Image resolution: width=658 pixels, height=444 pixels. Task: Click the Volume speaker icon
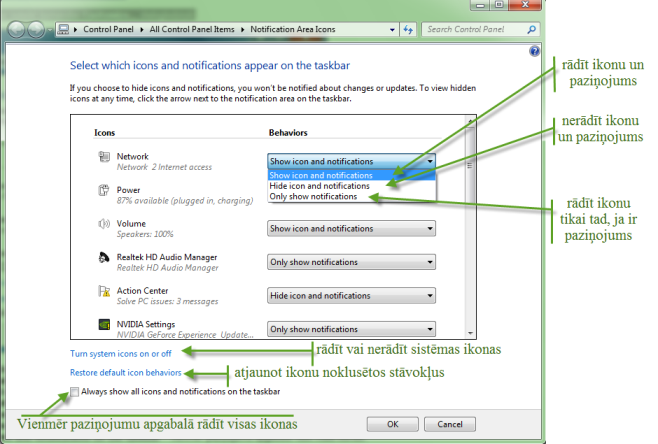tap(104, 225)
